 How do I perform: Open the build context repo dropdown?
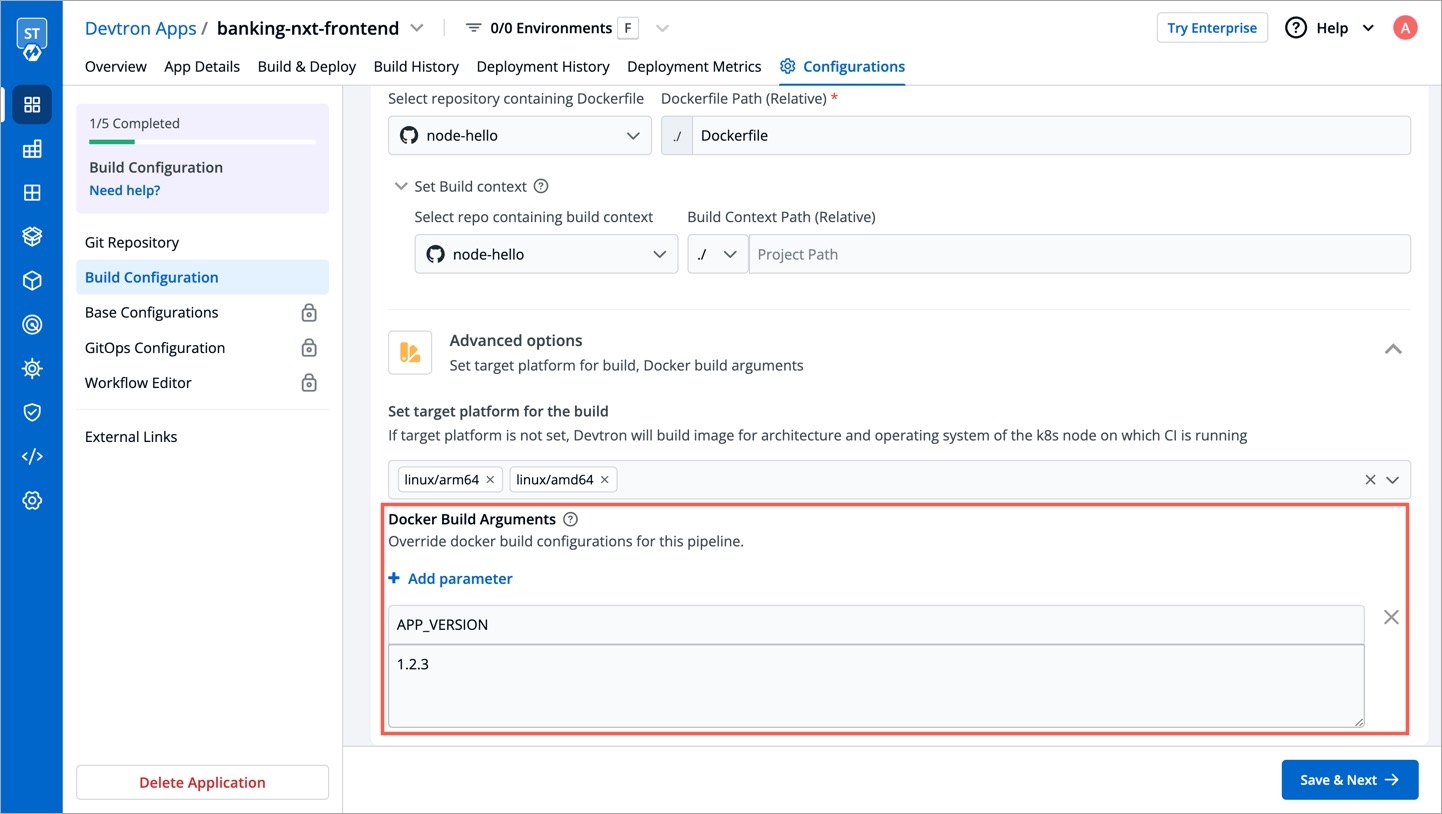546,254
